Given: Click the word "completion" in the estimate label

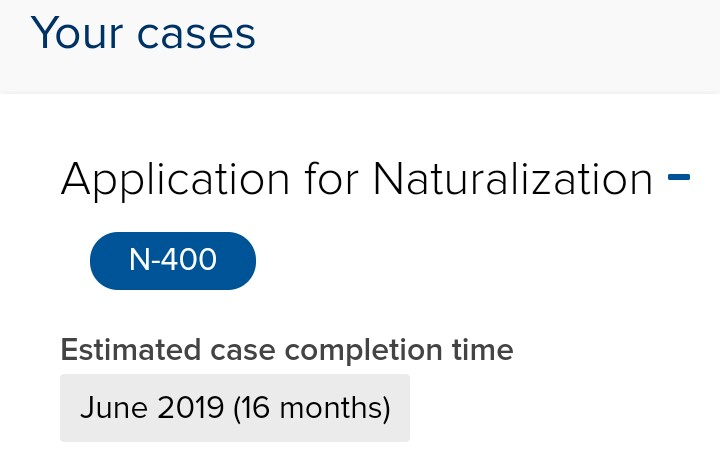Looking at the screenshot, I should [364, 352].
